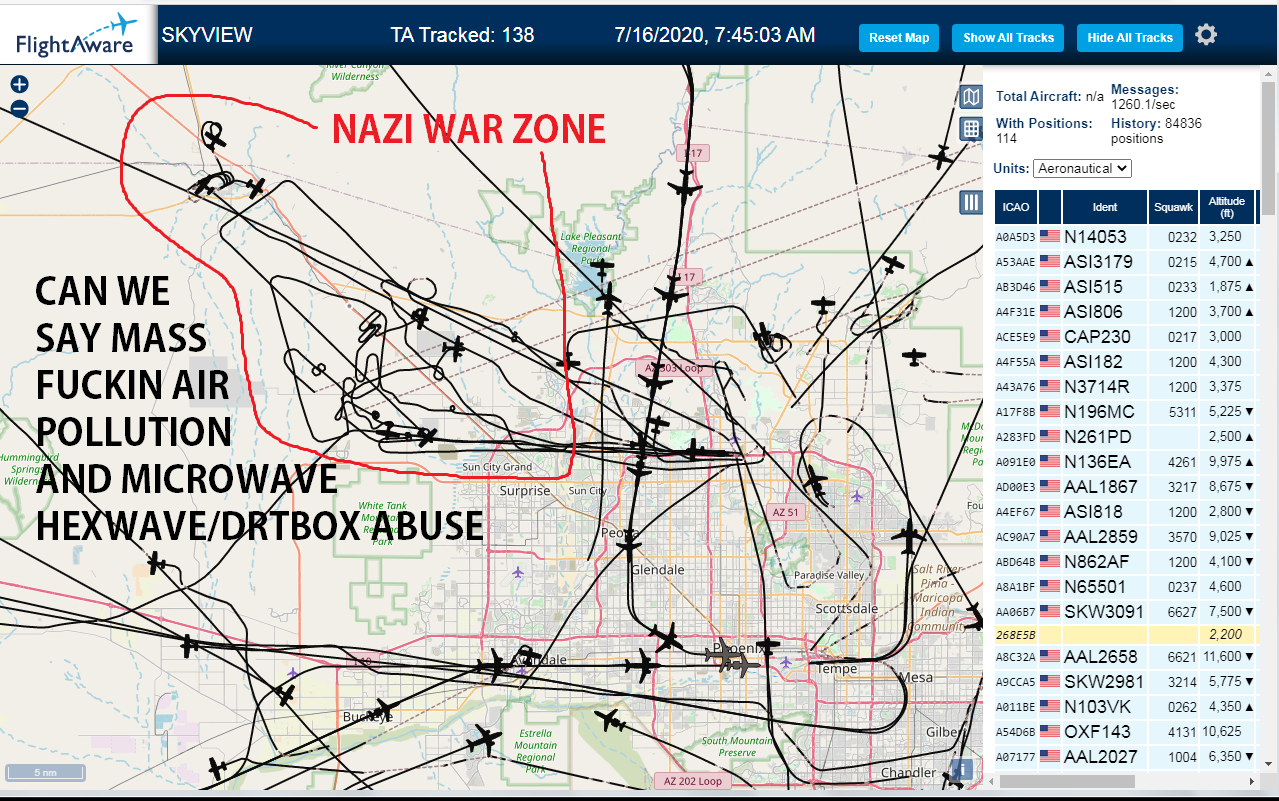
Task: Select the SKW3091 ident cell
Action: (x=1103, y=612)
